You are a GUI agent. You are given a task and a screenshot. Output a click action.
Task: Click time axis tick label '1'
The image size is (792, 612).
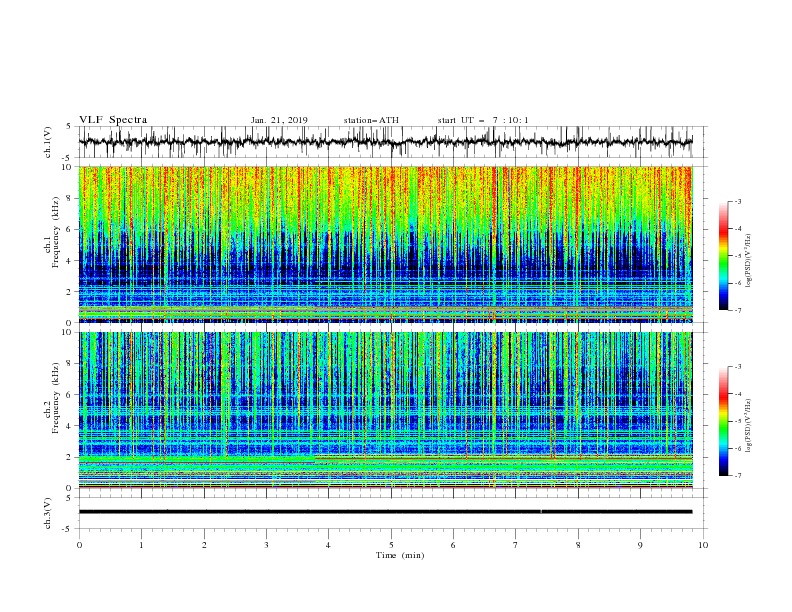tap(141, 545)
